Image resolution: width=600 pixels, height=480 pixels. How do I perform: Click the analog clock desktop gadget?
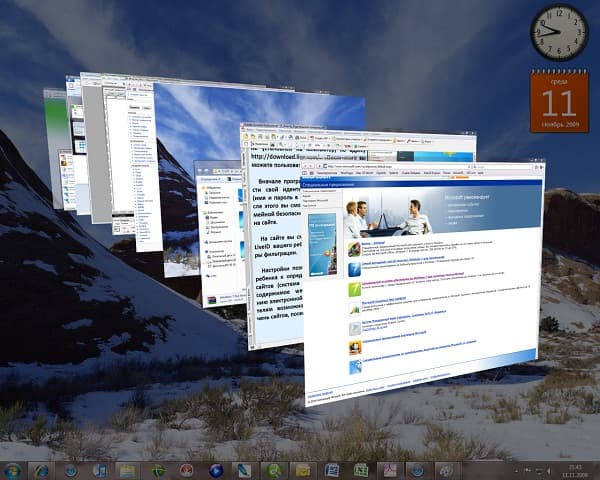tap(559, 33)
